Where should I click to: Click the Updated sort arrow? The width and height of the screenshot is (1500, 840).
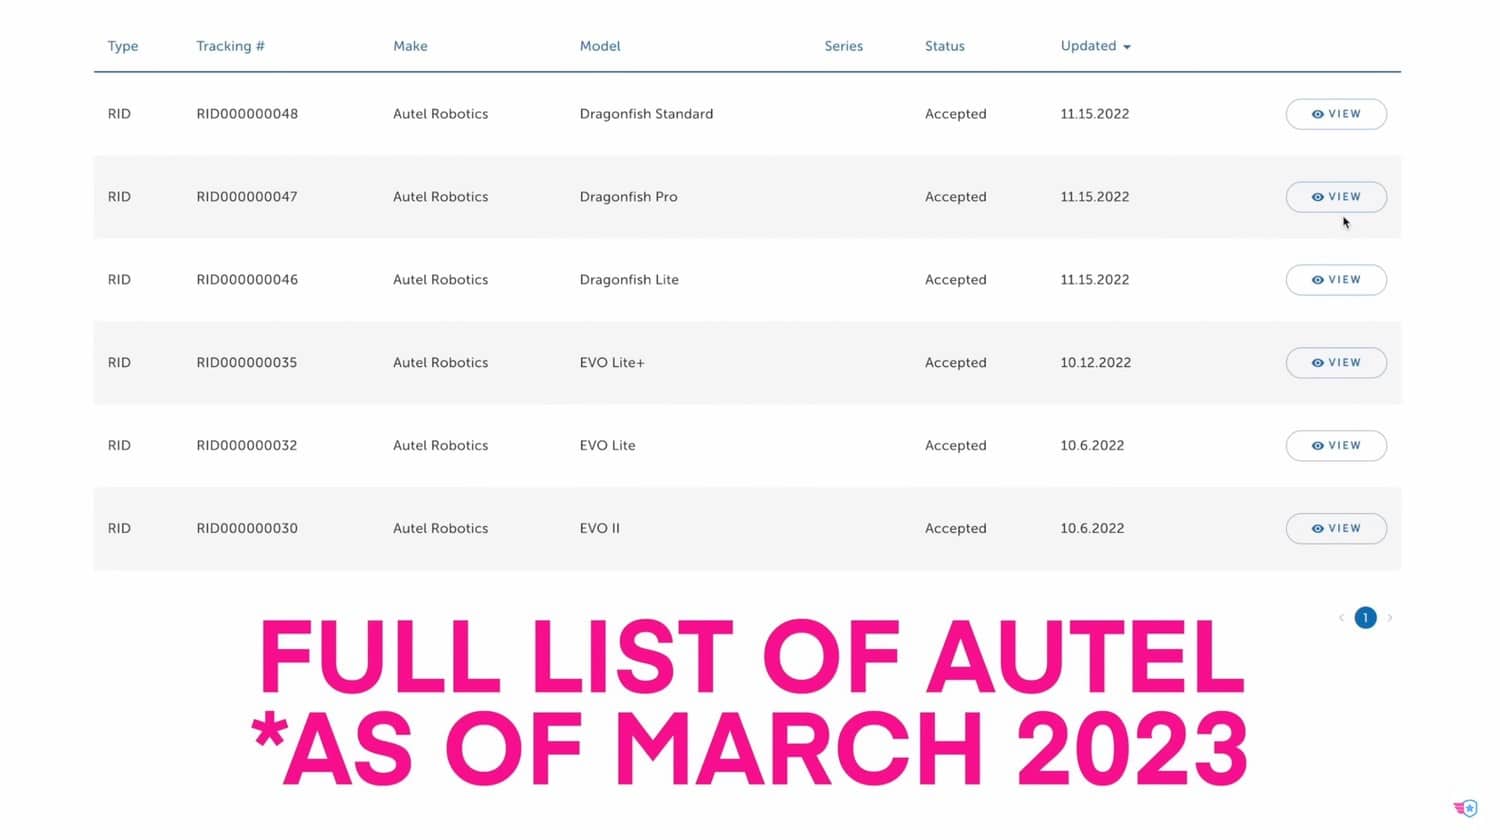tap(1127, 47)
